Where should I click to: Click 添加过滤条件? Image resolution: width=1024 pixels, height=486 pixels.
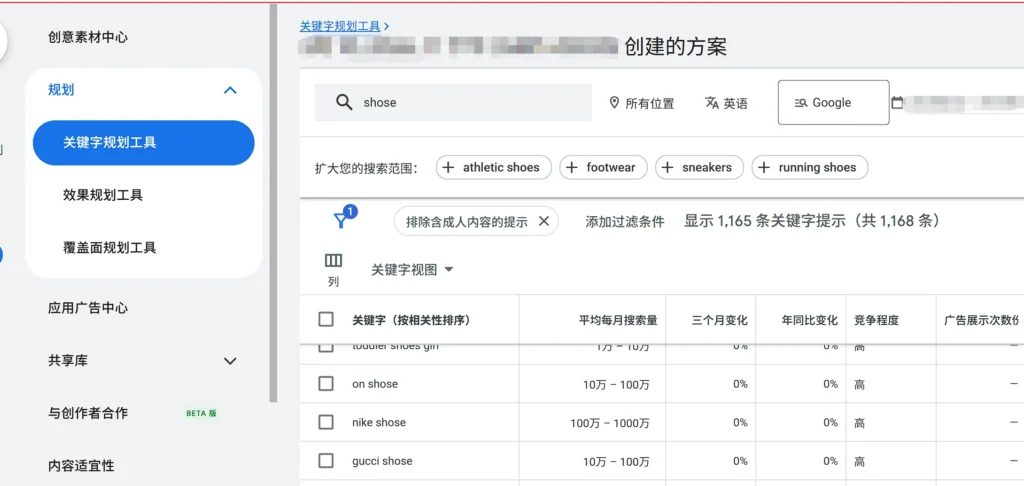point(625,221)
